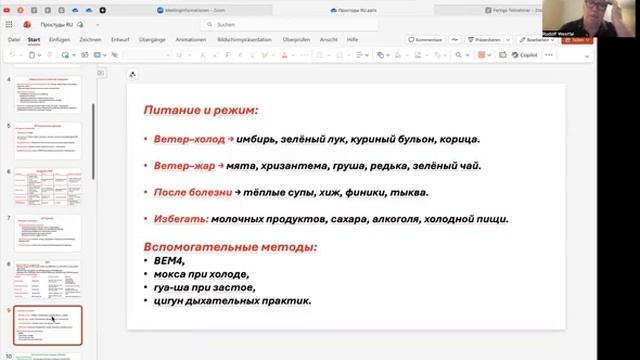Open Copilot from the ribbon
The width and height of the screenshot is (640, 360).
click(x=524, y=55)
